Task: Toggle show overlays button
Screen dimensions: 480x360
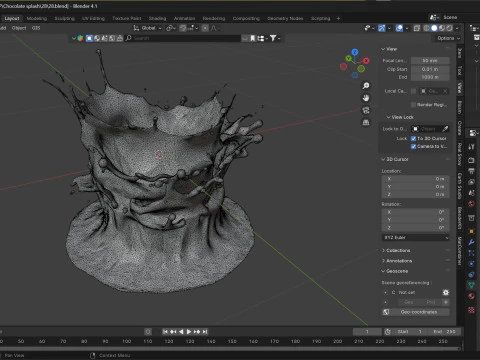Action: [399, 28]
